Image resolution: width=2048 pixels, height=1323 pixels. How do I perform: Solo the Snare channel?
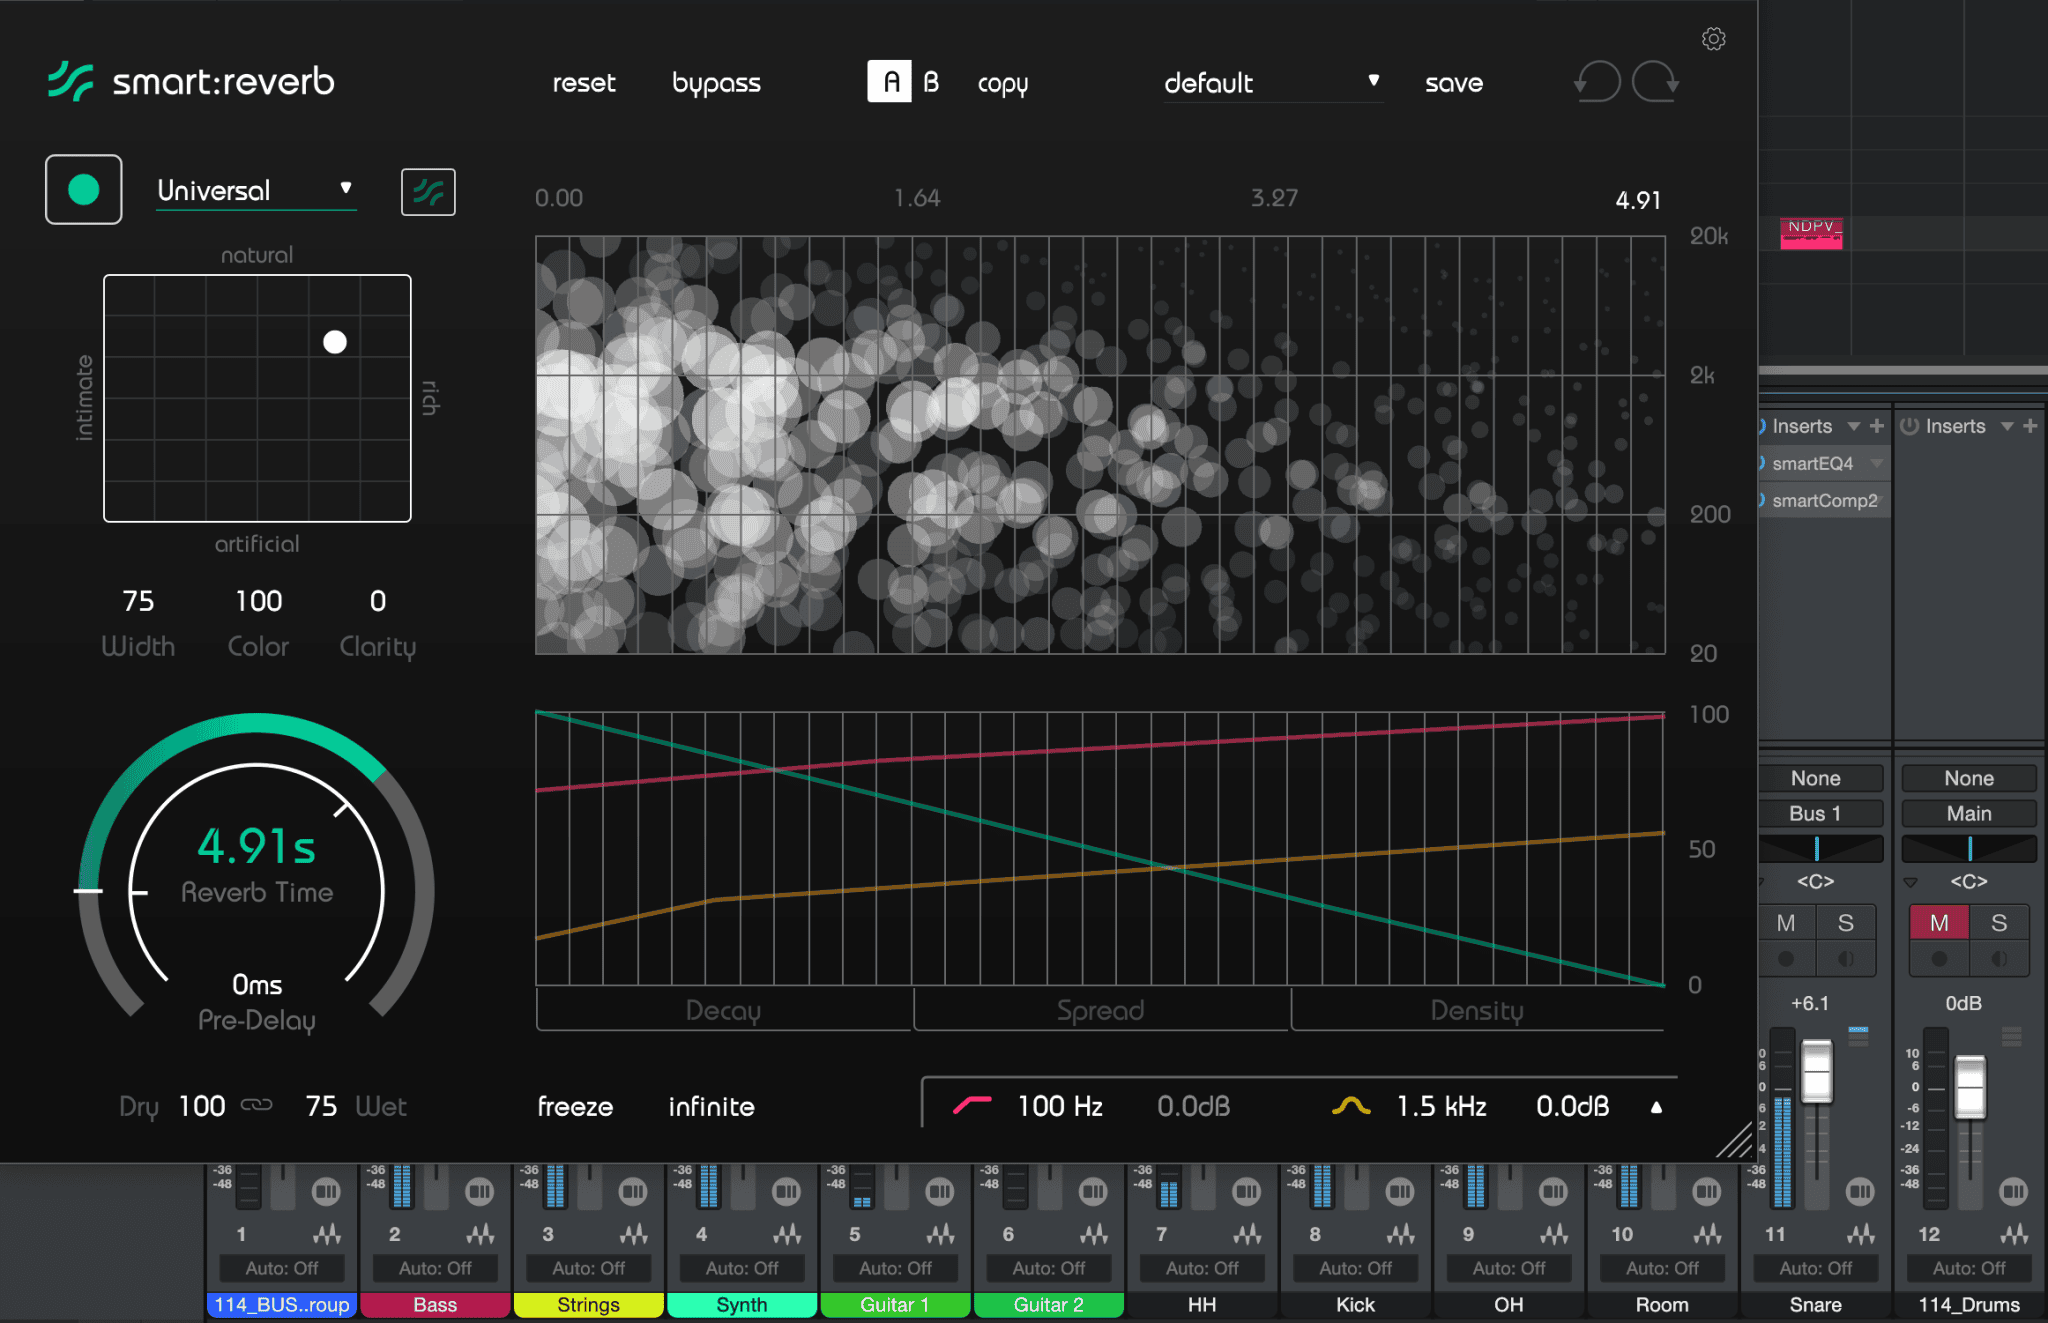tap(1846, 922)
